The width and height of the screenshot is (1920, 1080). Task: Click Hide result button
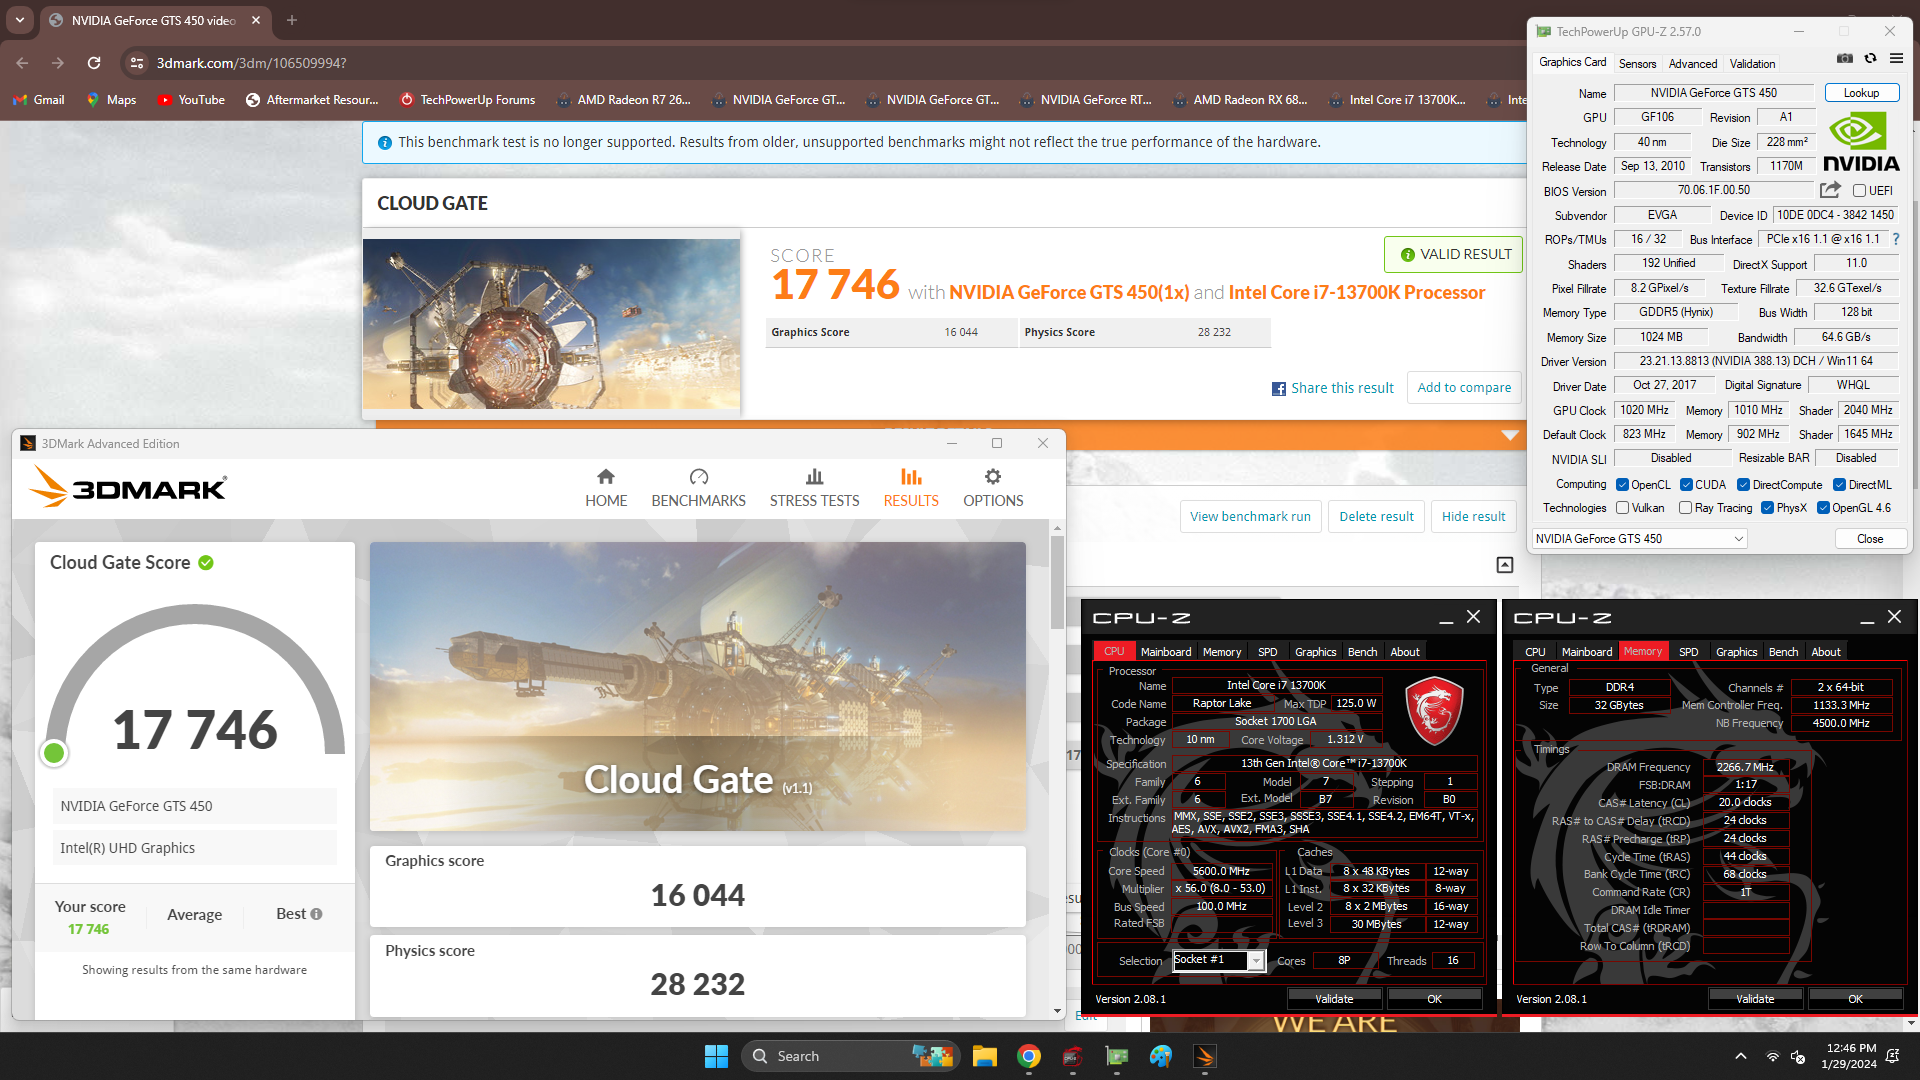(1473, 516)
